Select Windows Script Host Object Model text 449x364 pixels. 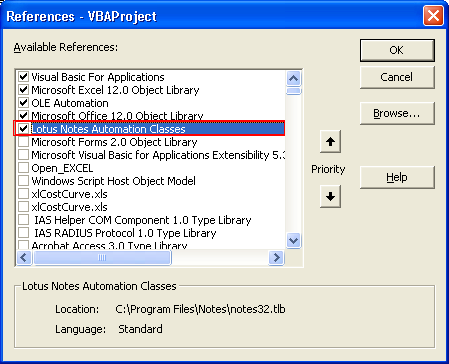[113, 181]
